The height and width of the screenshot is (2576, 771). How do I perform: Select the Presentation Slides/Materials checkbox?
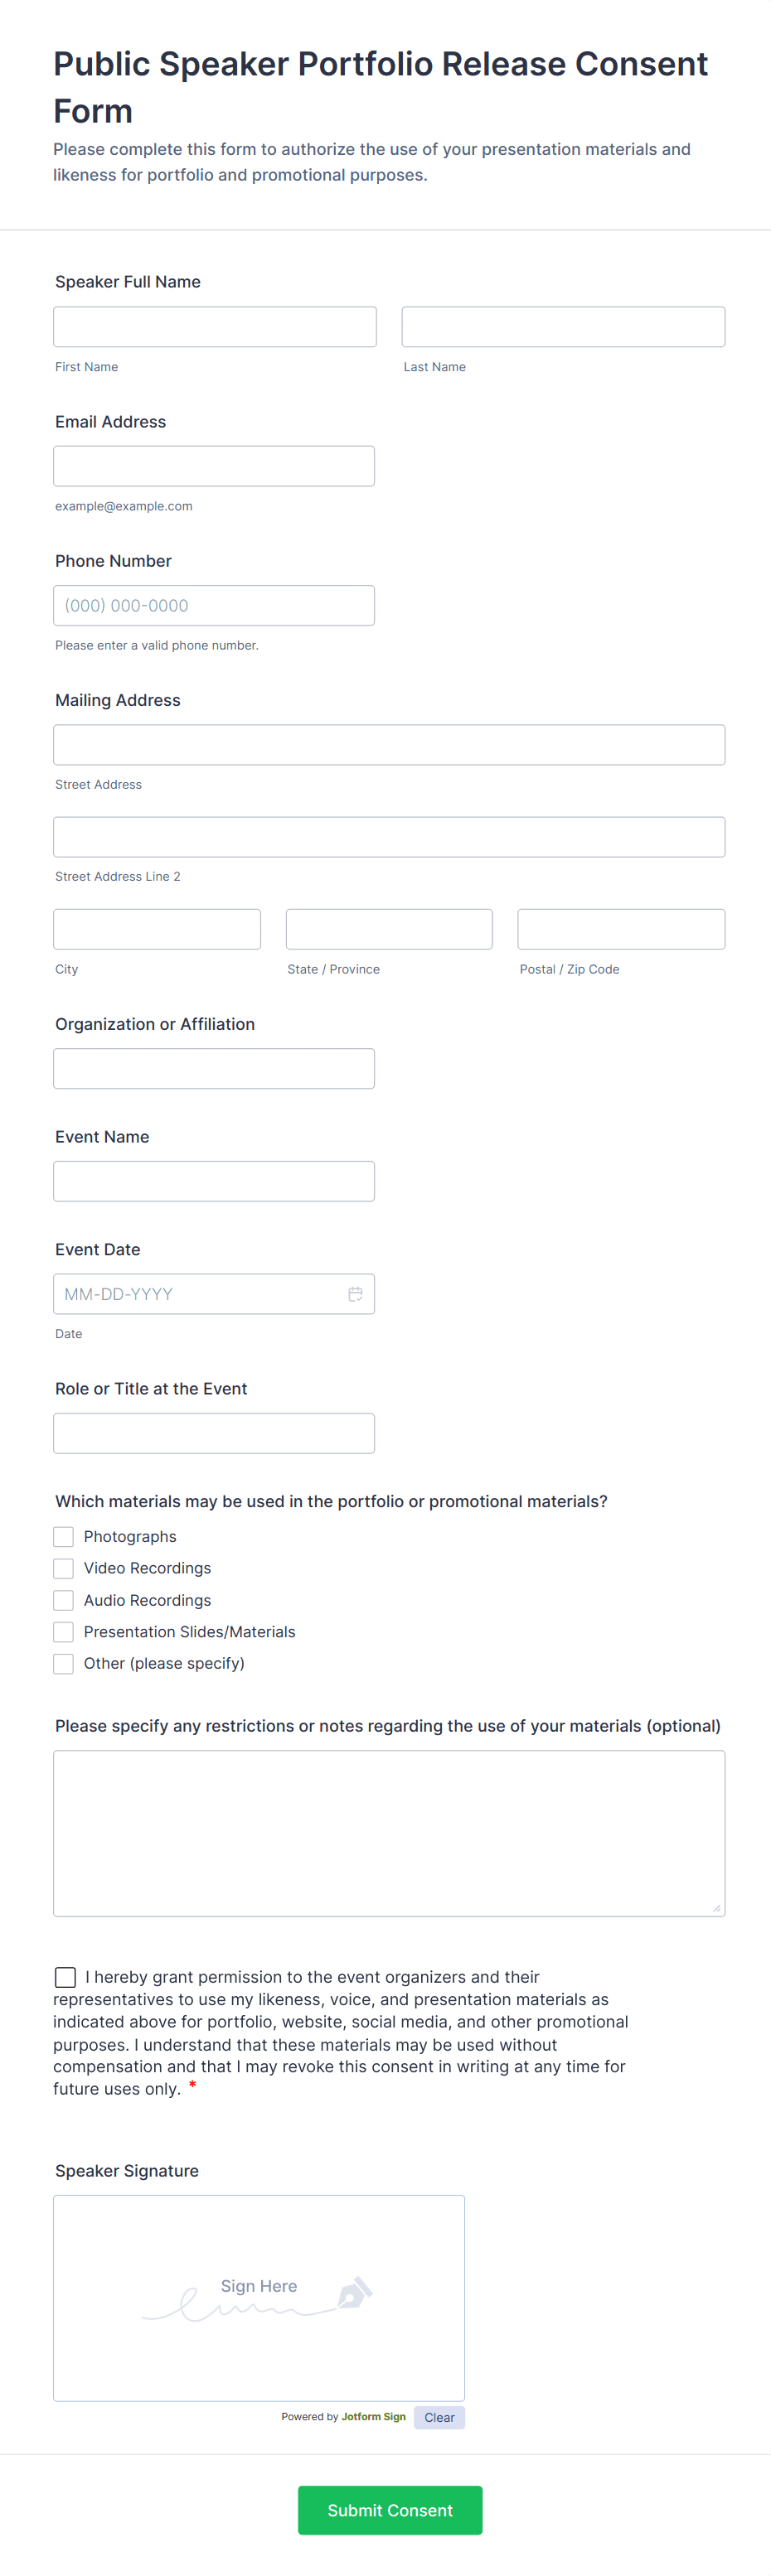click(64, 1632)
